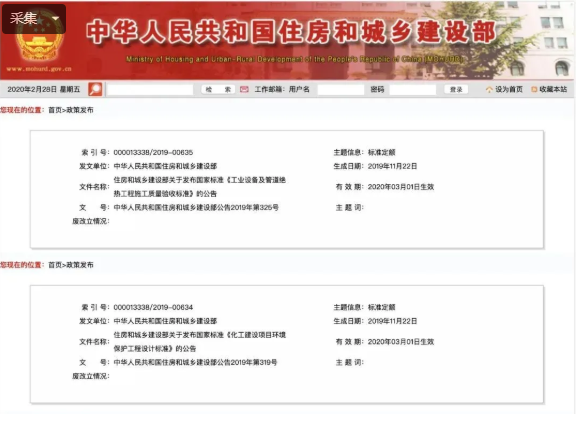Image resolution: width=579 pixels, height=427 pixels.
Task: Click the work mailbox envelope icon
Action: (x=244, y=89)
